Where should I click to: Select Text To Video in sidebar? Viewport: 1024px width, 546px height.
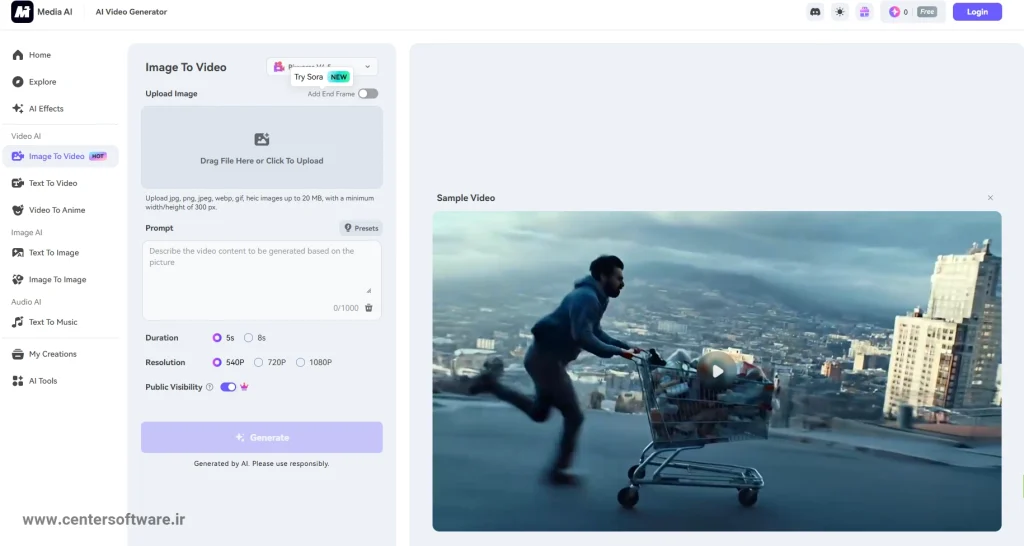click(x=61, y=183)
